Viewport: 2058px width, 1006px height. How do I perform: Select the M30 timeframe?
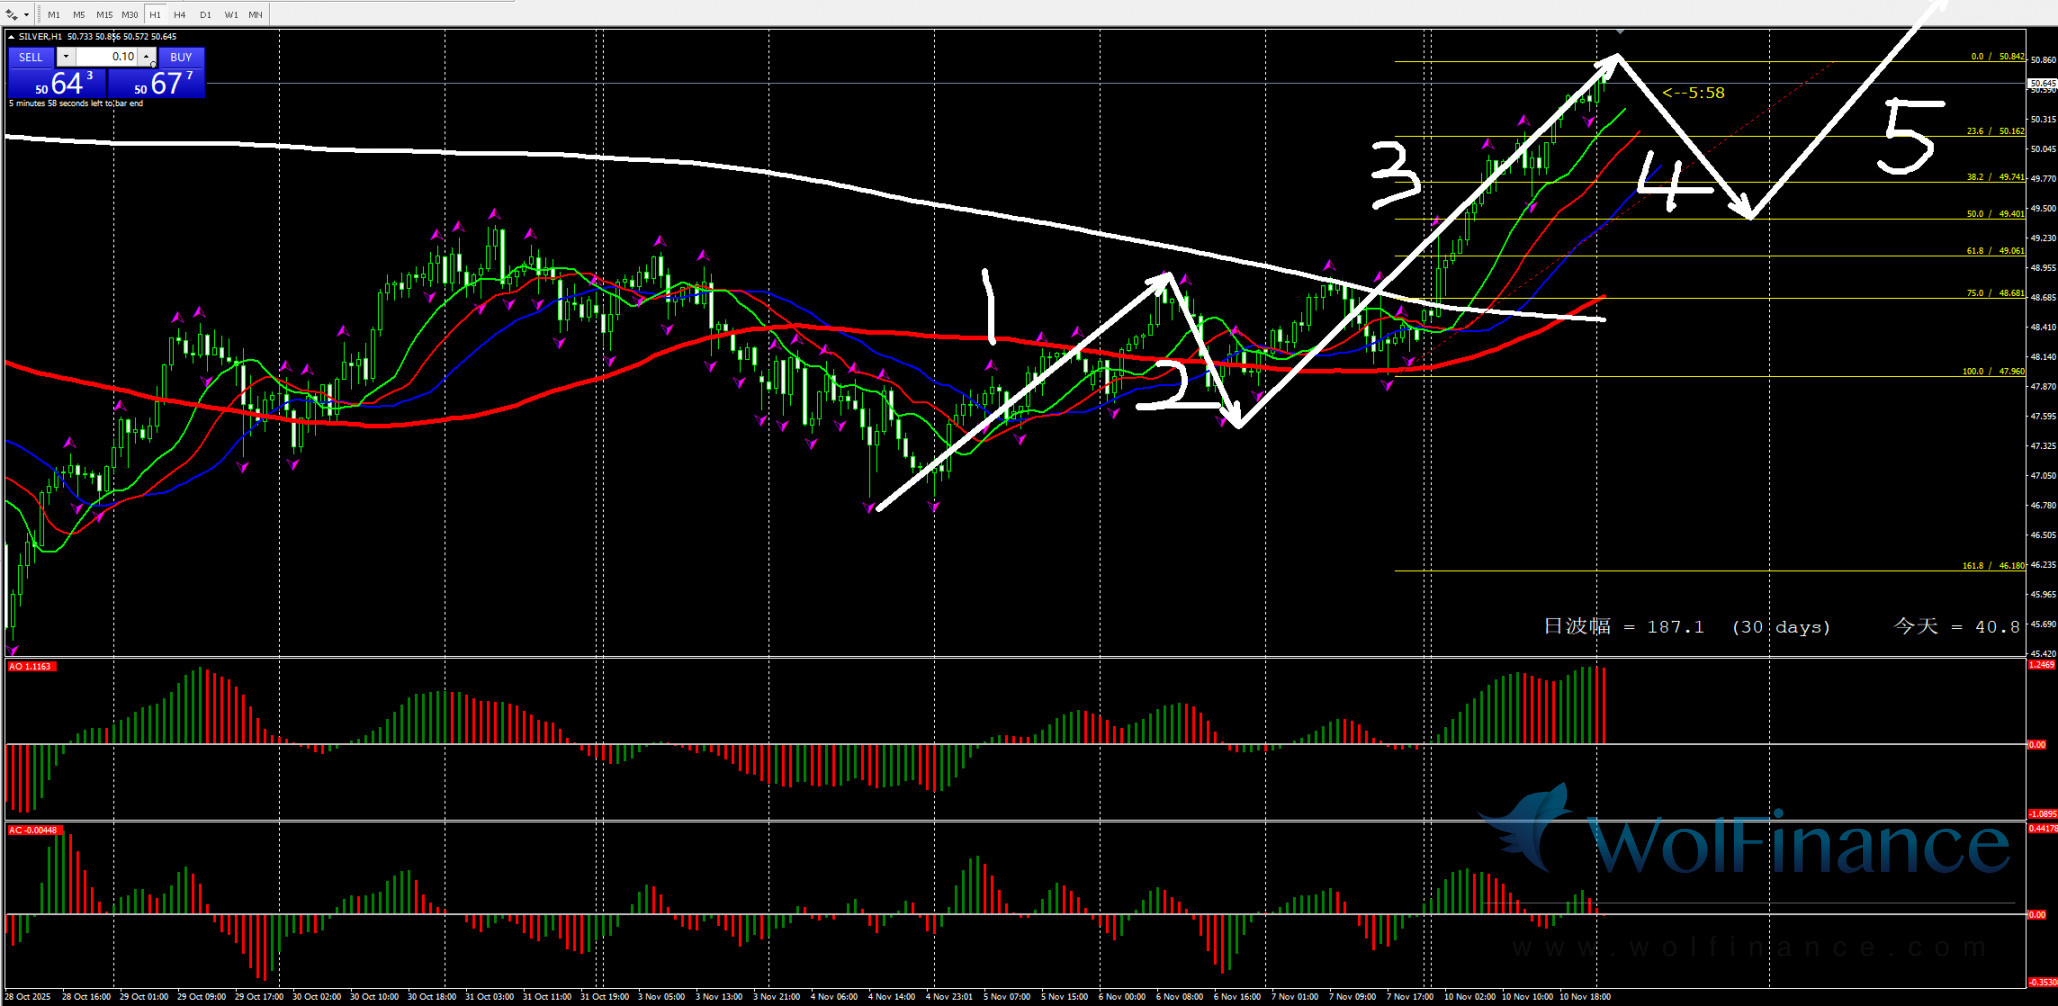click(x=130, y=15)
